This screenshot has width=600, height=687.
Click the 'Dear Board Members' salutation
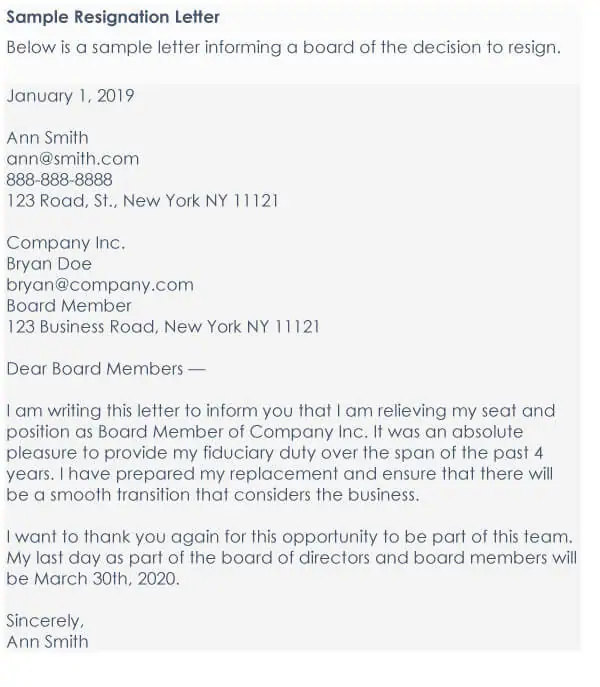click(x=106, y=369)
